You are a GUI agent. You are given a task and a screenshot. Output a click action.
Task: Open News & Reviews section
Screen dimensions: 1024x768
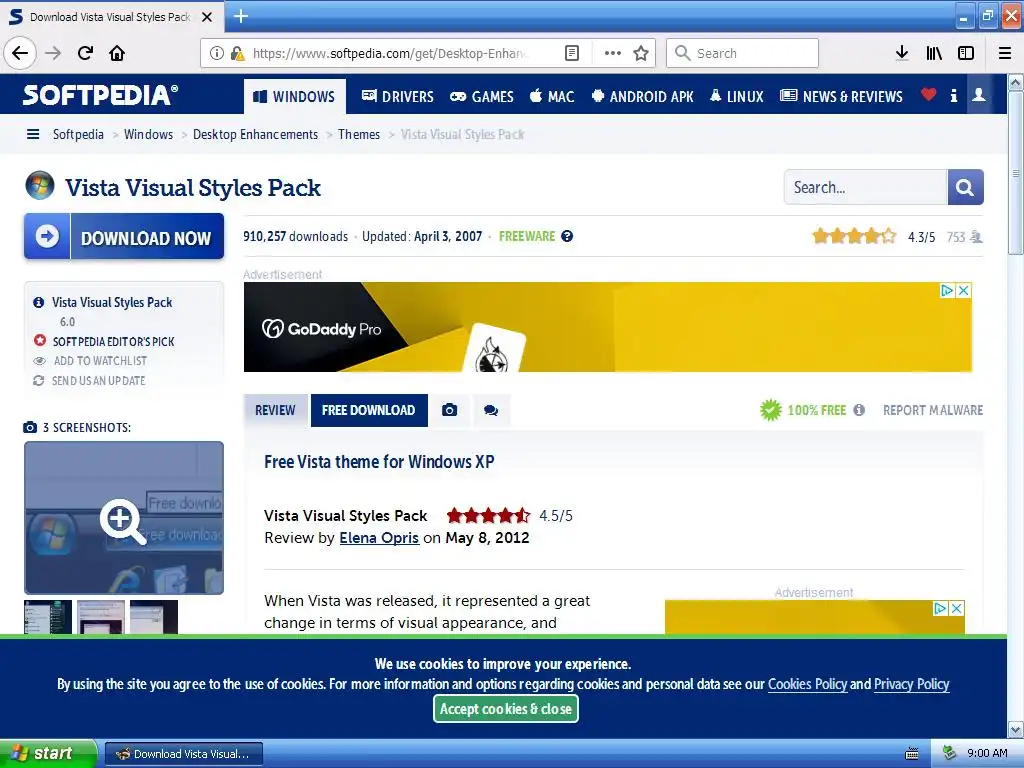point(841,97)
